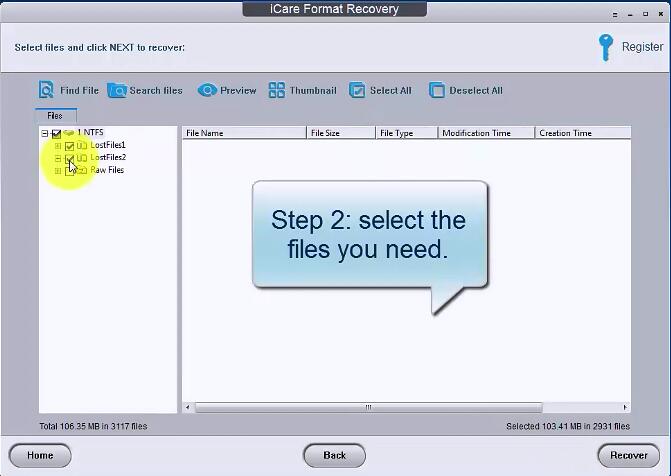Screen dimensions: 671x476
Task: Click the Deselect All label
Action: click(475, 90)
